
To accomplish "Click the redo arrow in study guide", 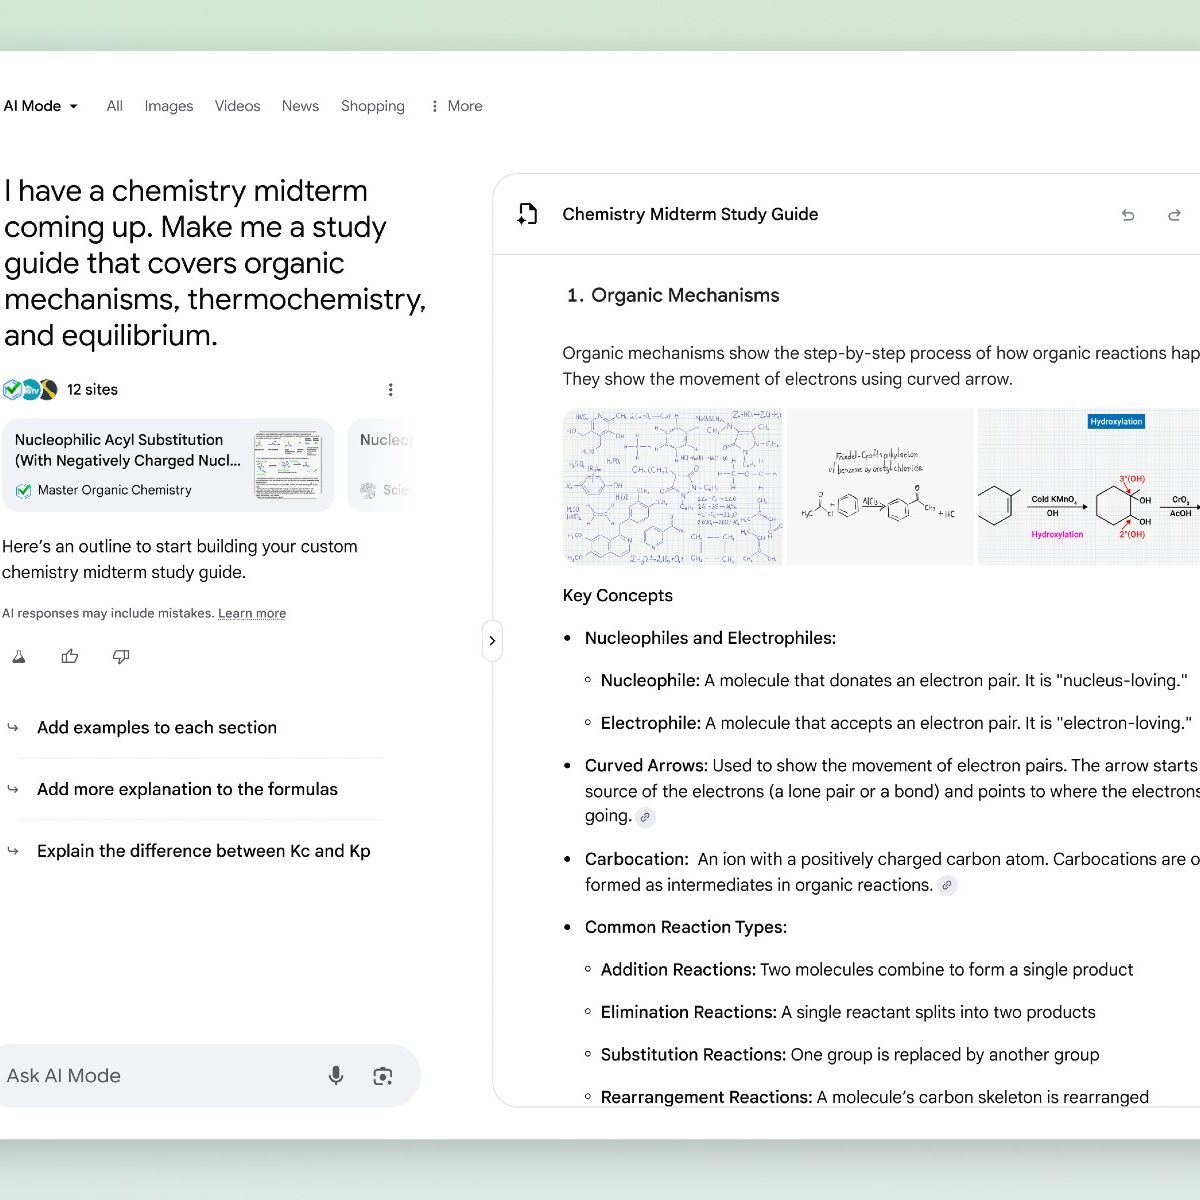I will click(x=1174, y=215).
